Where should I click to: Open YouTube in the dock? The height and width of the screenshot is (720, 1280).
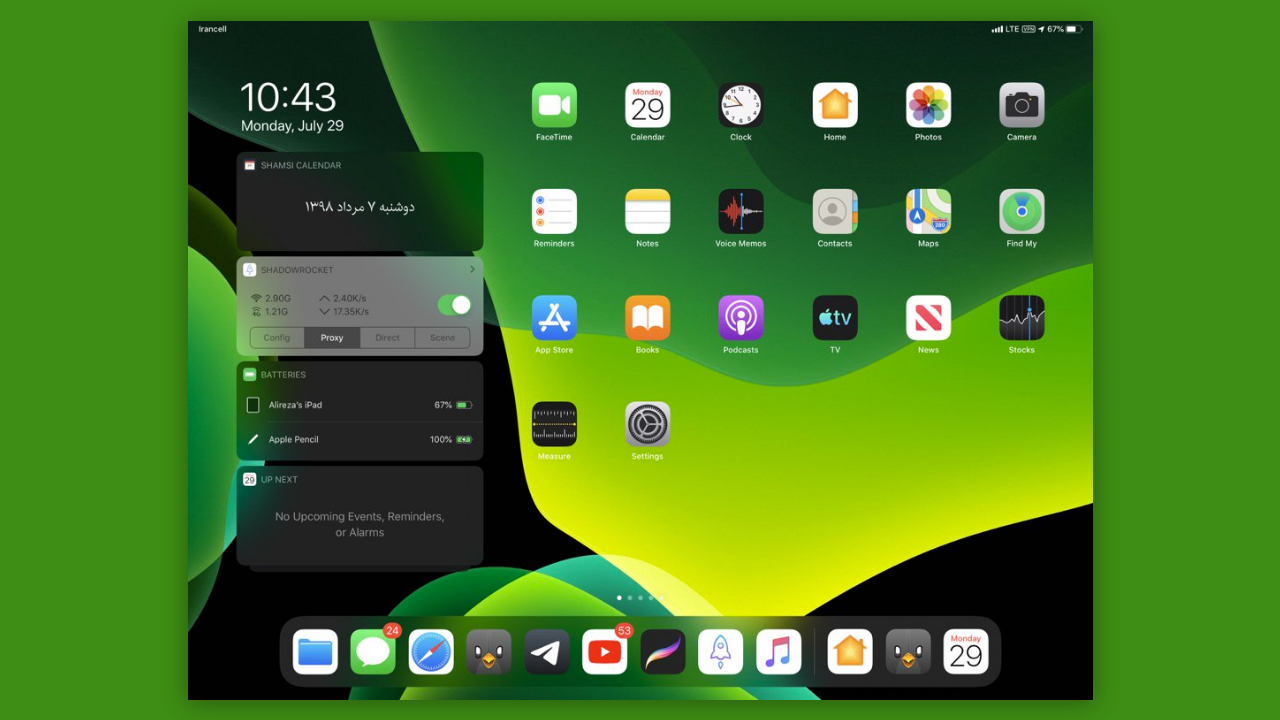click(x=605, y=652)
